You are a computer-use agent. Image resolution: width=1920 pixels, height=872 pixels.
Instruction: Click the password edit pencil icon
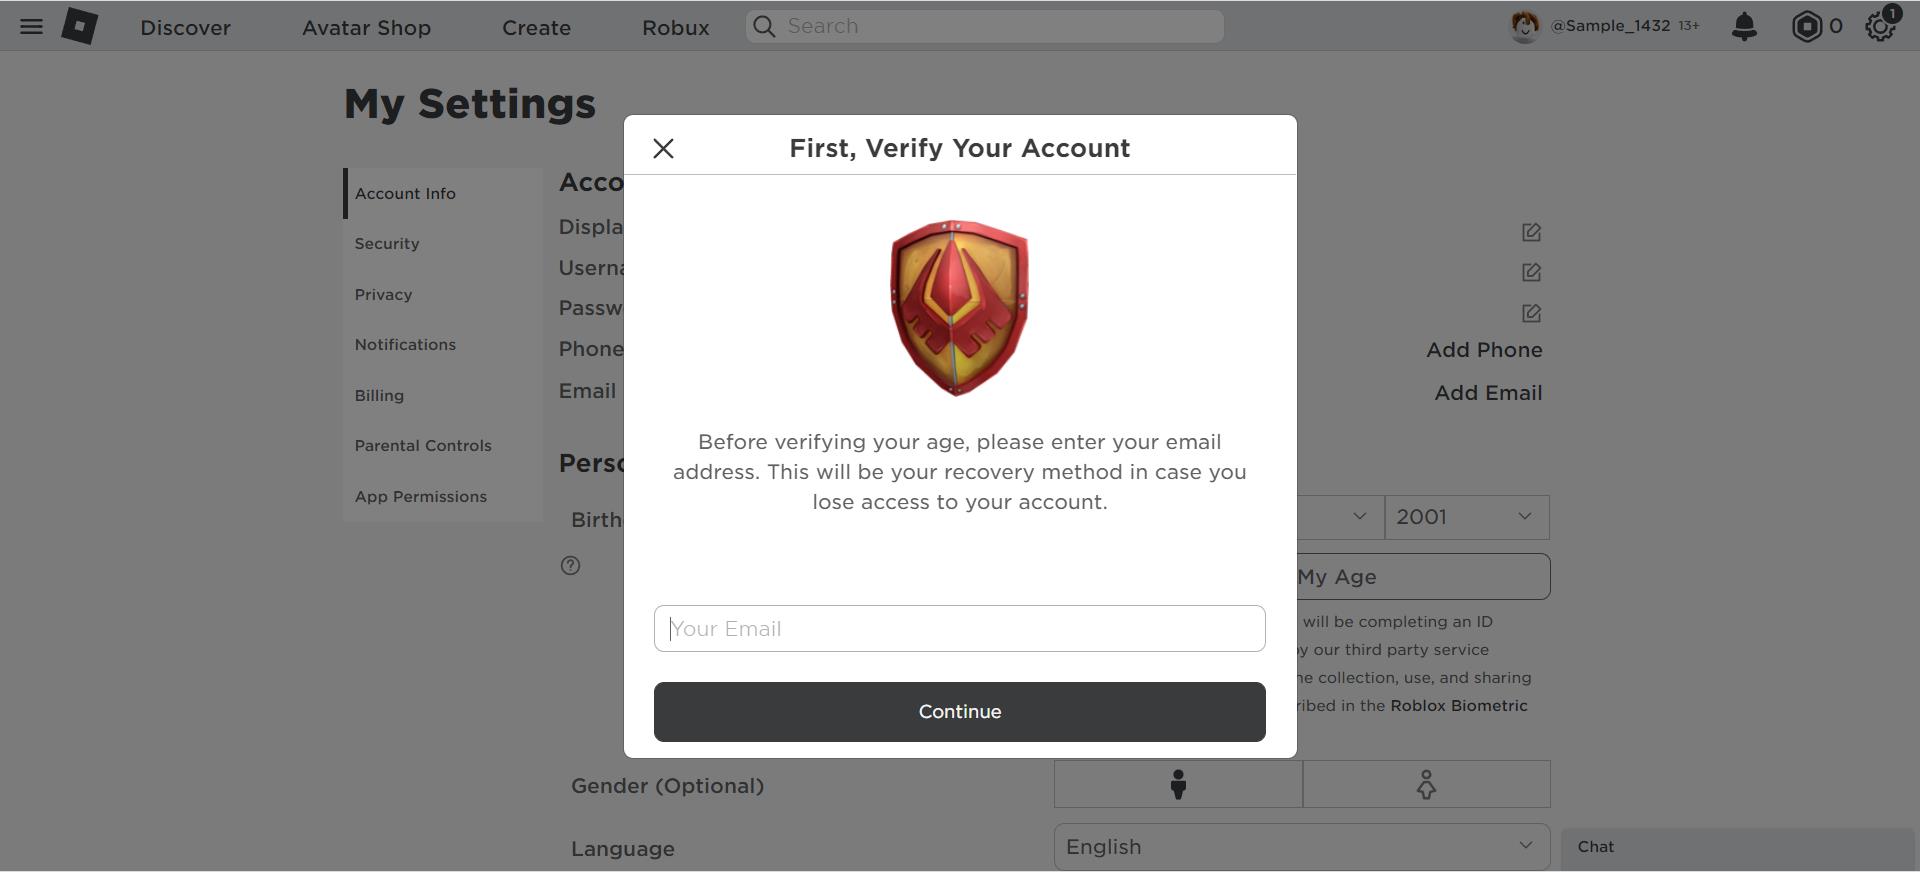pyautogui.click(x=1531, y=313)
